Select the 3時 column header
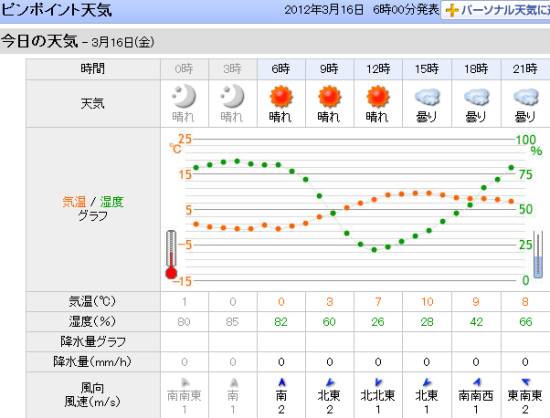 click(233, 69)
